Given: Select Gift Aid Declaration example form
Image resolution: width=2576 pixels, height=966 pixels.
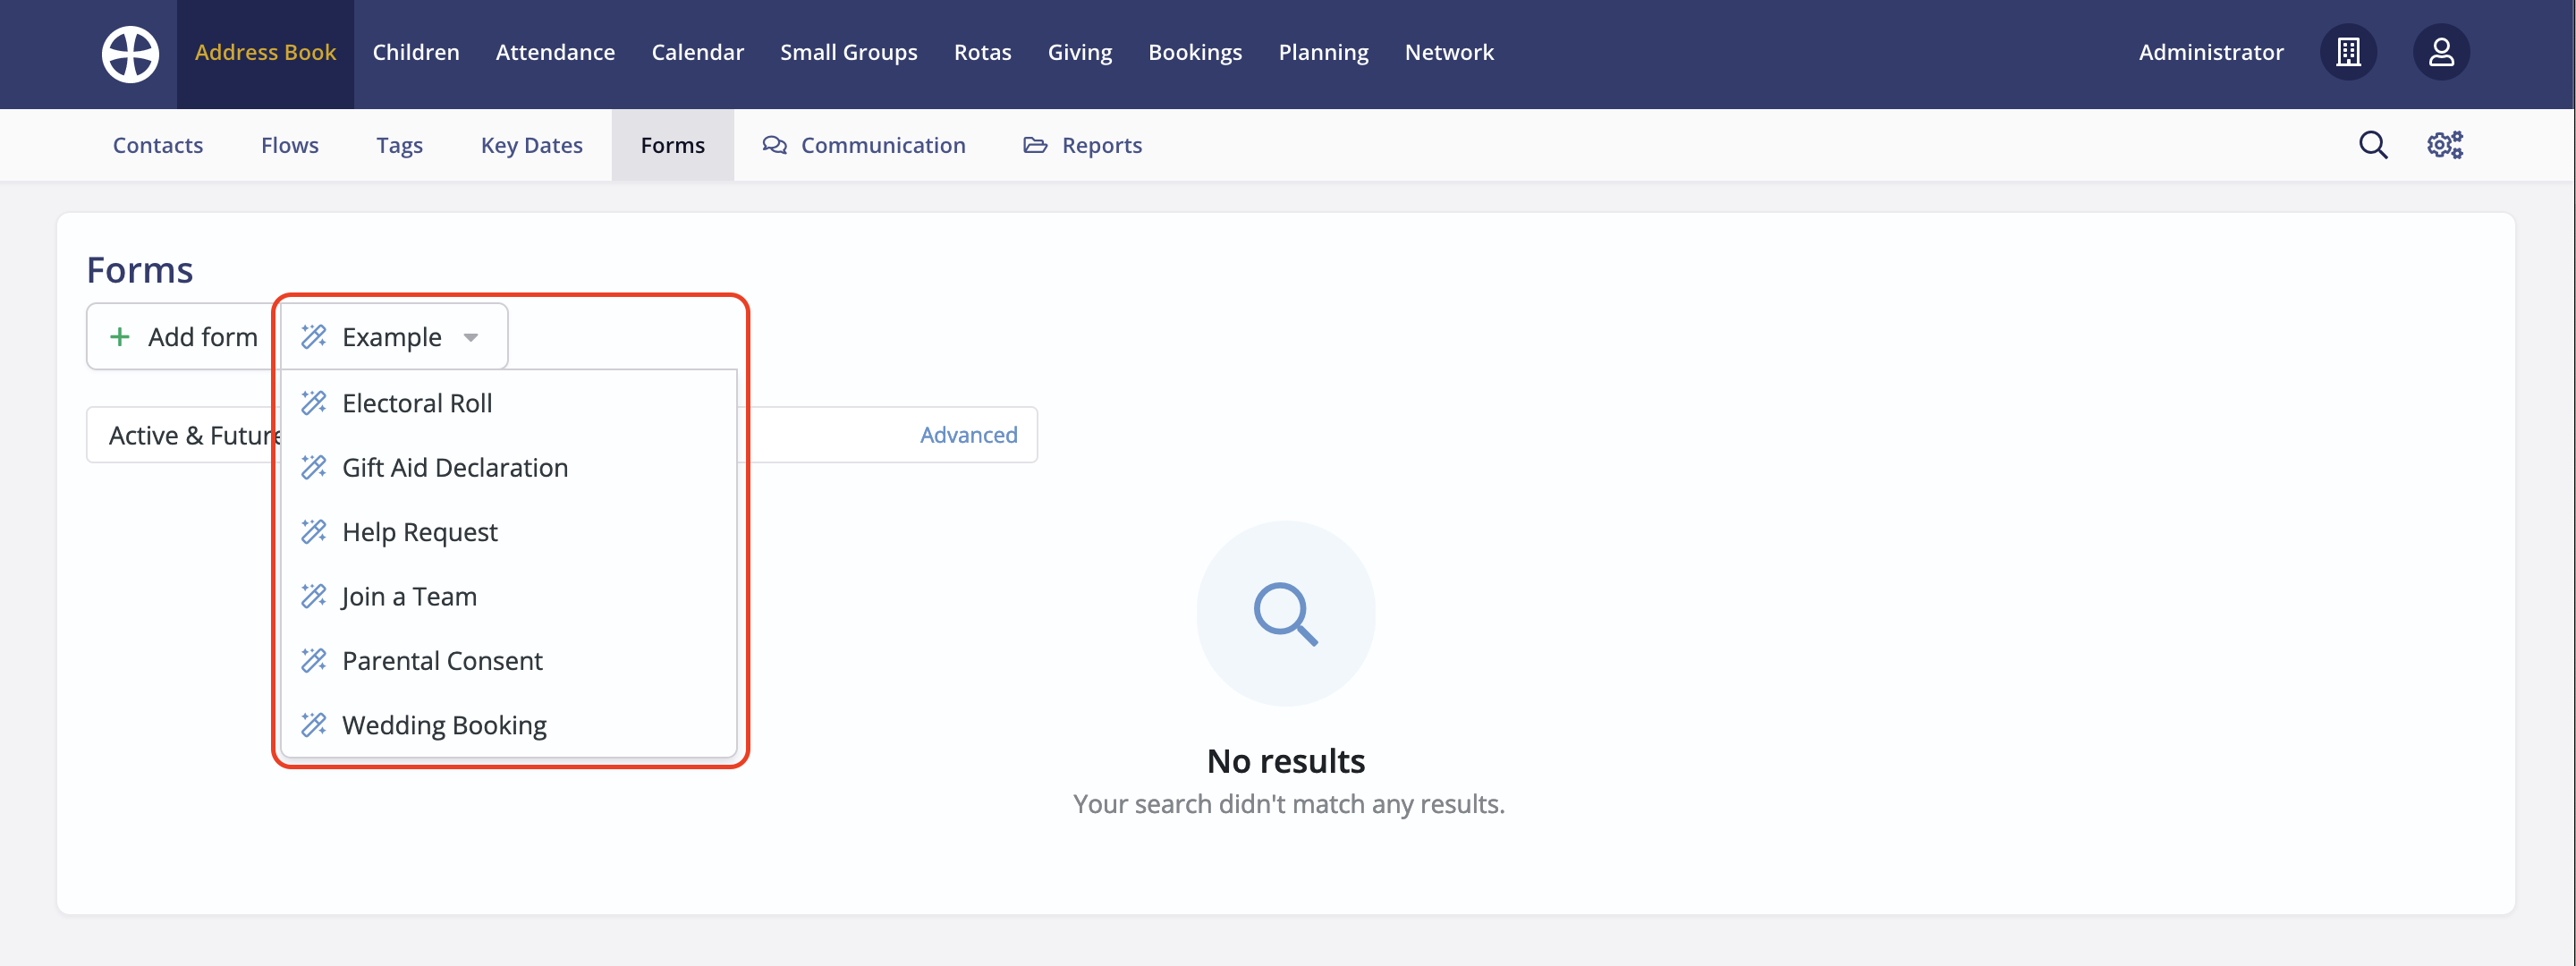Looking at the screenshot, I should click(x=509, y=467).
